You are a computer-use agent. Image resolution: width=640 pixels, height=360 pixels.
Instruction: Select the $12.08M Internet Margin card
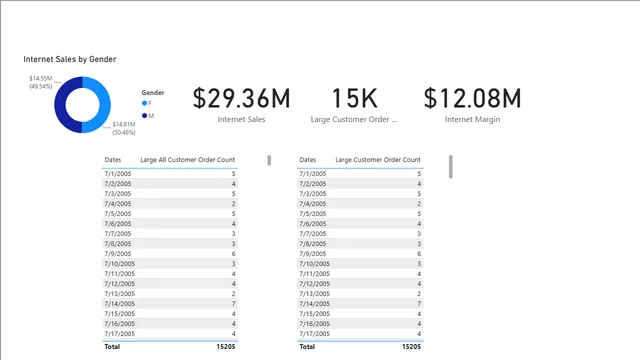coord(472,104)
